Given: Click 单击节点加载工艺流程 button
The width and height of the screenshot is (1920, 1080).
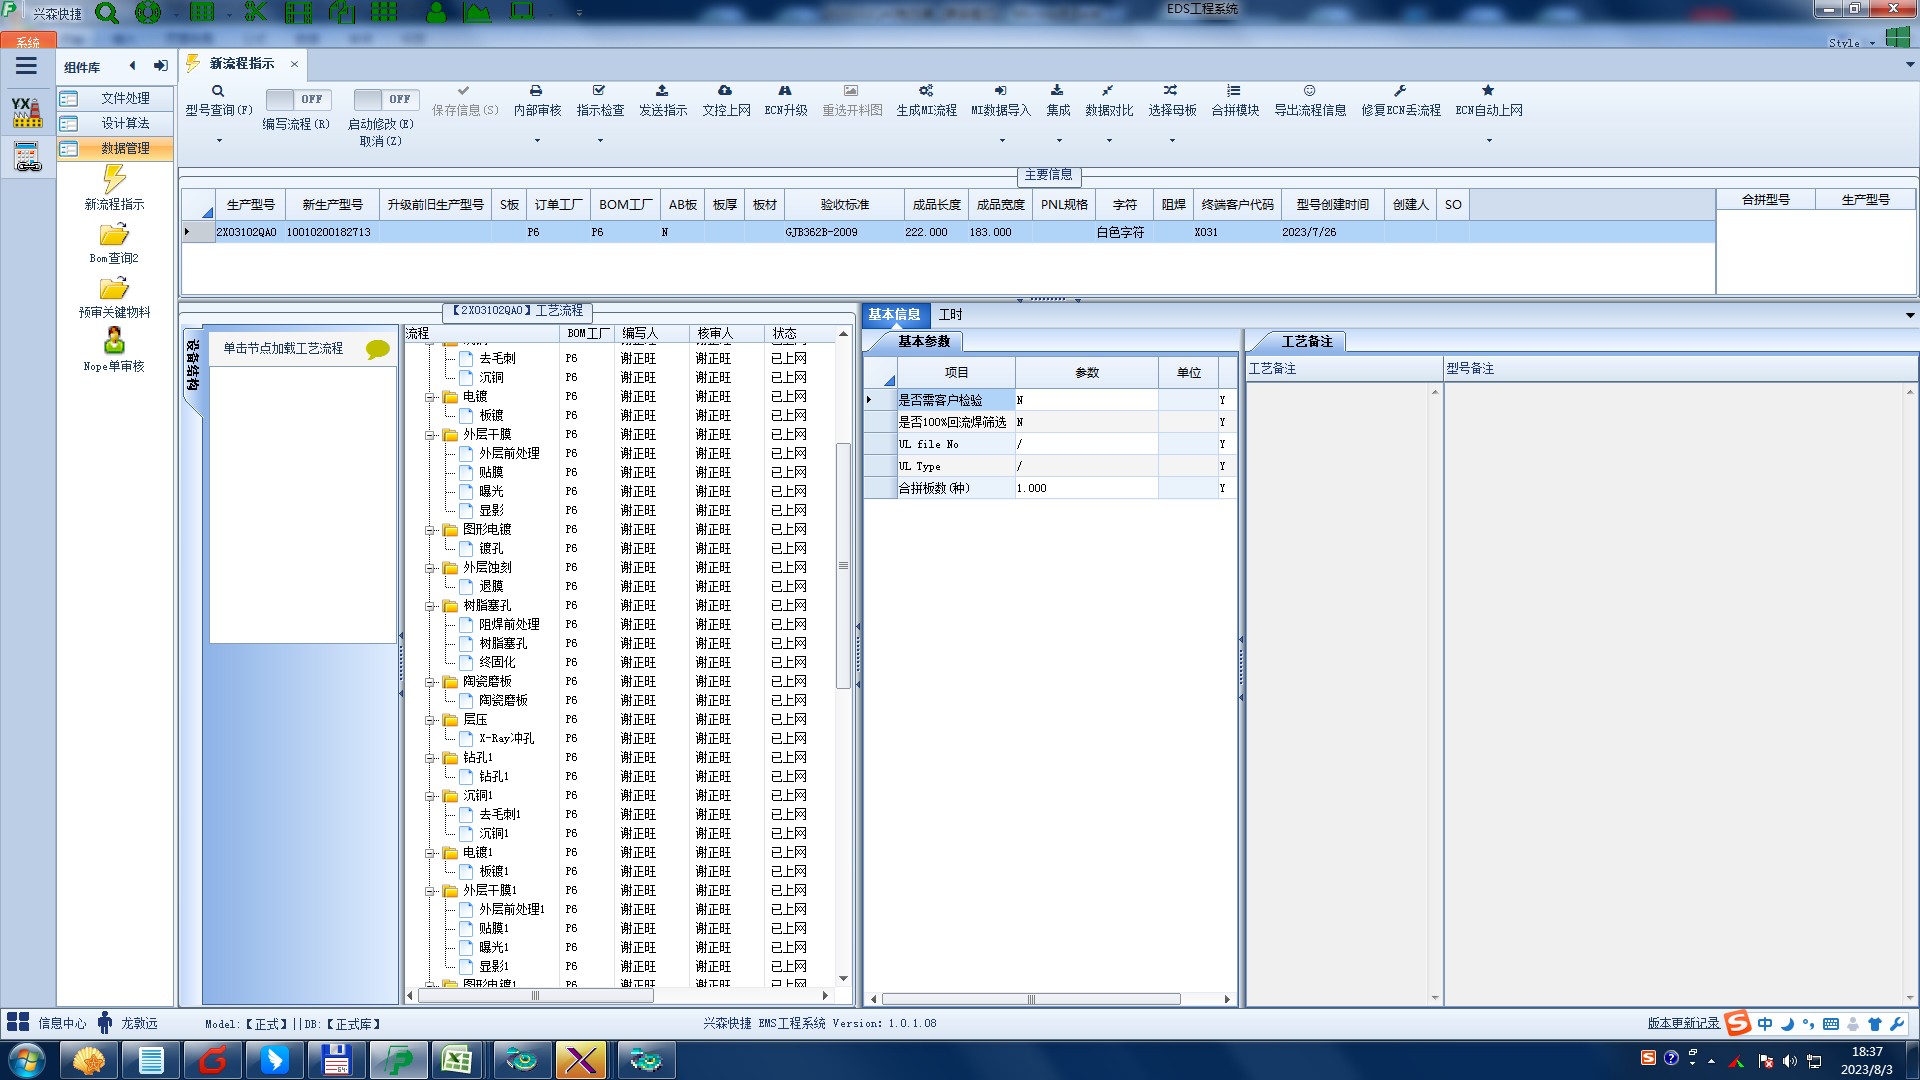Looking at the screenshot, I should 283,348.
